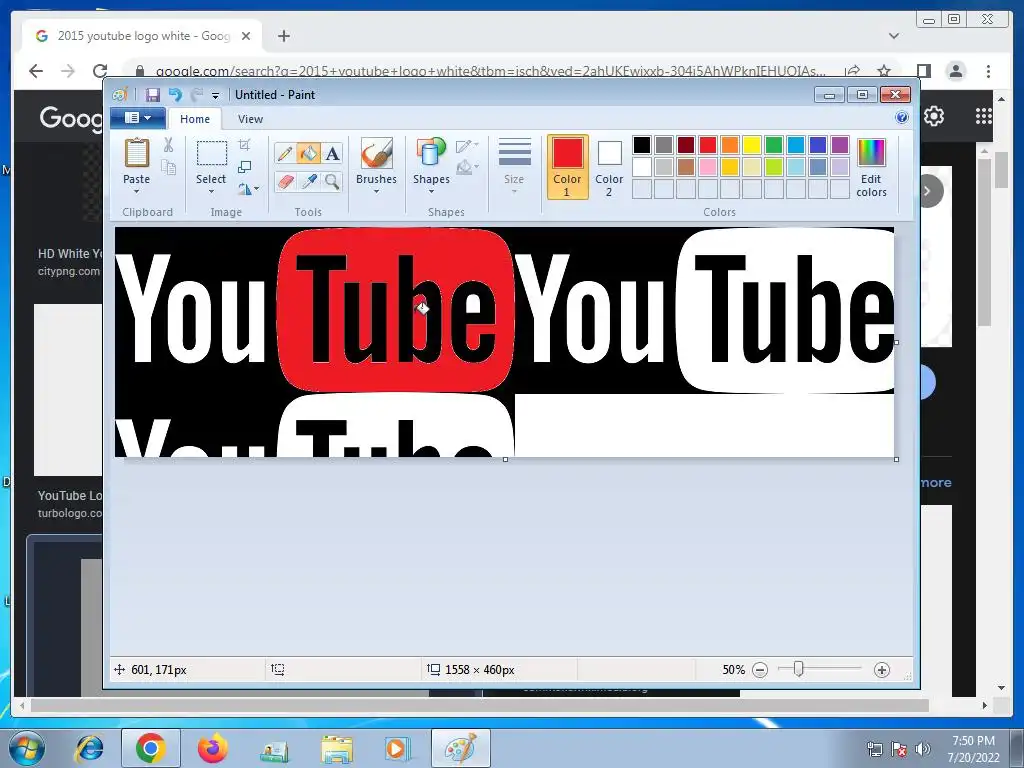
Task: Click the Chrome profile avatar icon
Action: pyautogui.click(x=956, y=71)
